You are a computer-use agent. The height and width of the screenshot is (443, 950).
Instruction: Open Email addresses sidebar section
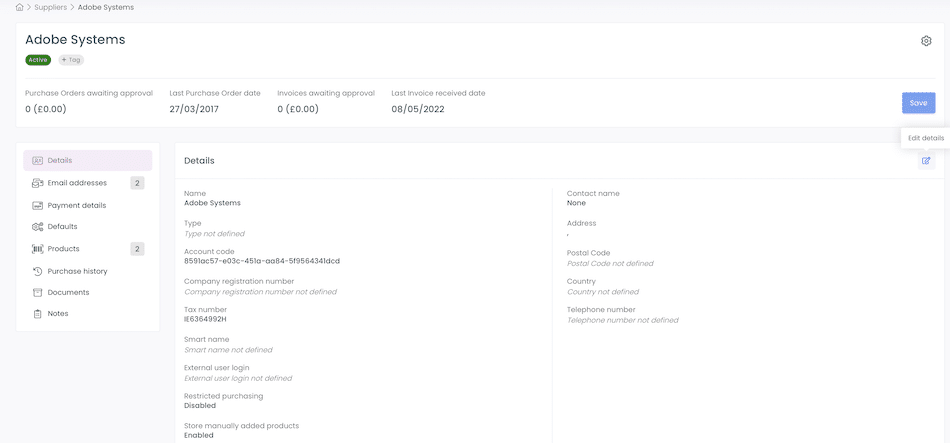pyautogui.click(x=88, y=183)
